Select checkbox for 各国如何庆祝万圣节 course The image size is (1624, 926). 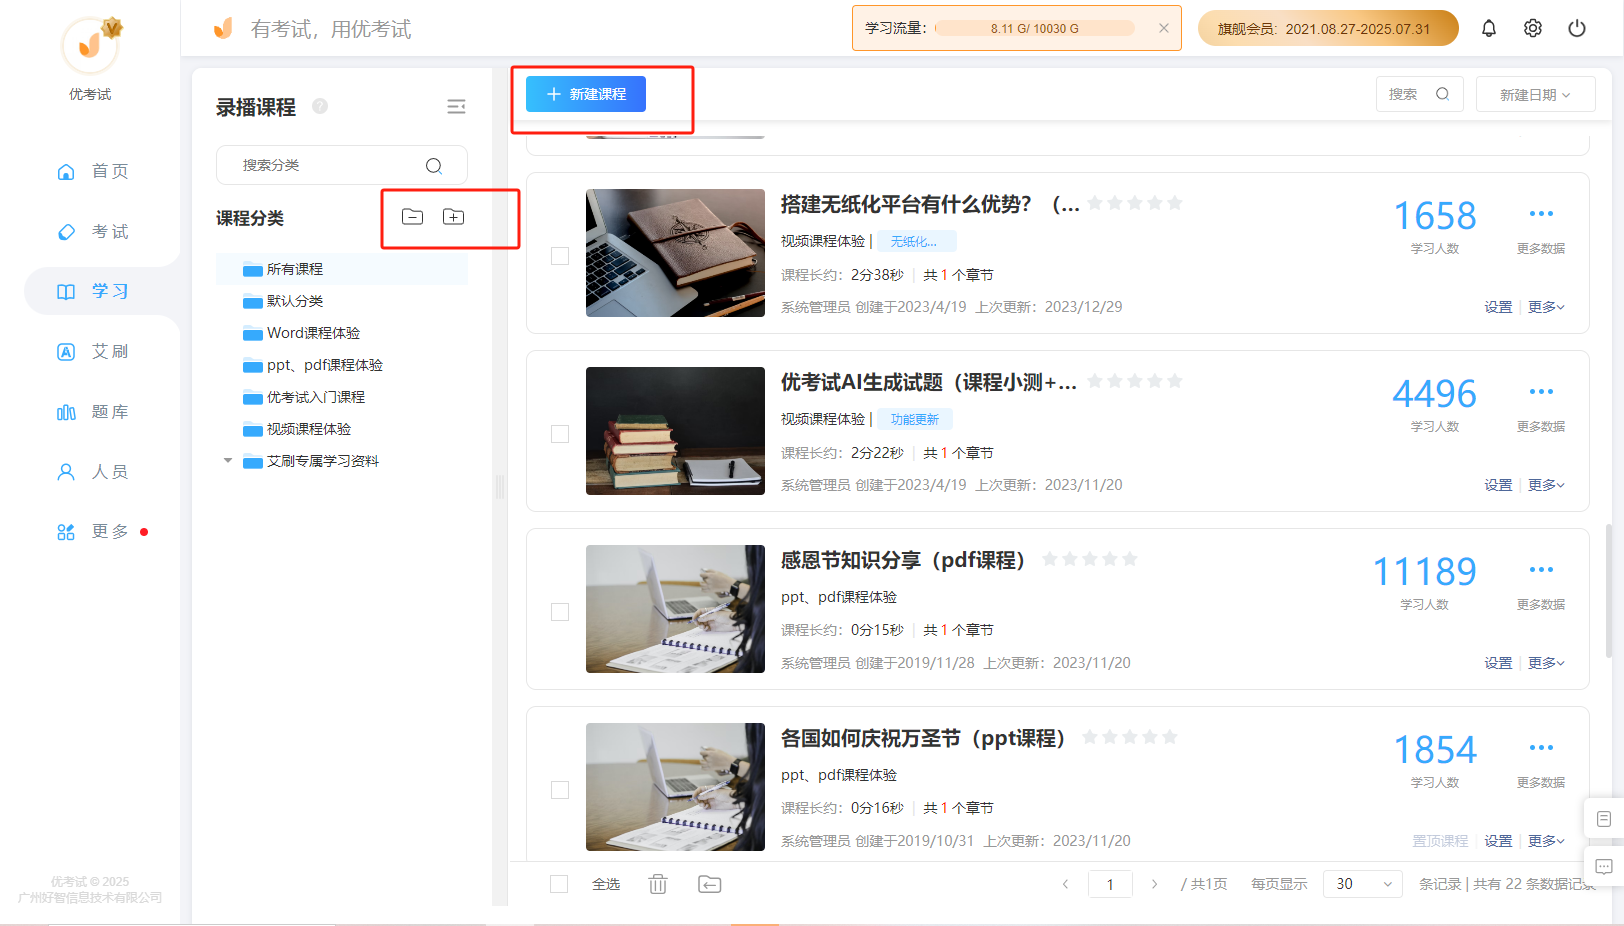[560, 790]
